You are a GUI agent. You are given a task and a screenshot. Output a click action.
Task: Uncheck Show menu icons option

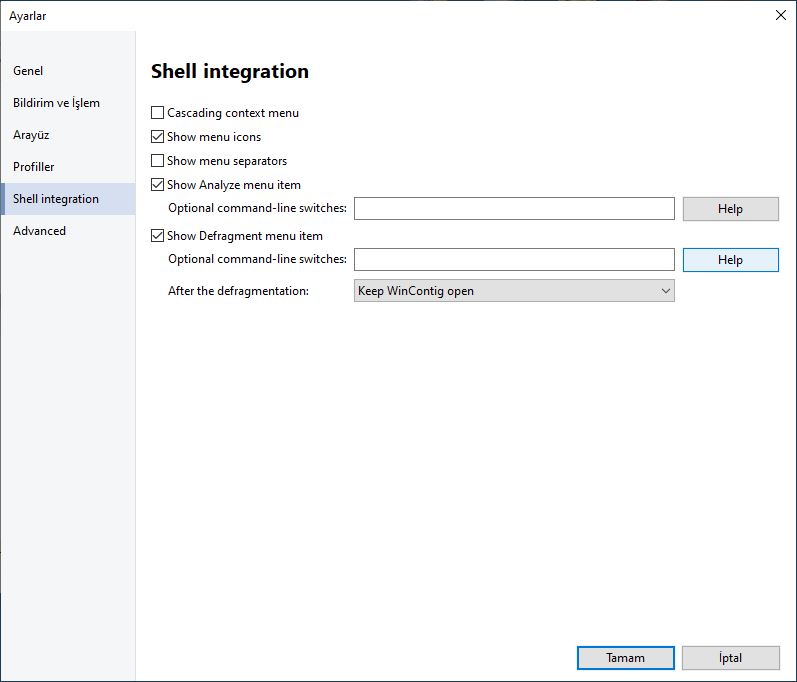click(x=158, y=136)
